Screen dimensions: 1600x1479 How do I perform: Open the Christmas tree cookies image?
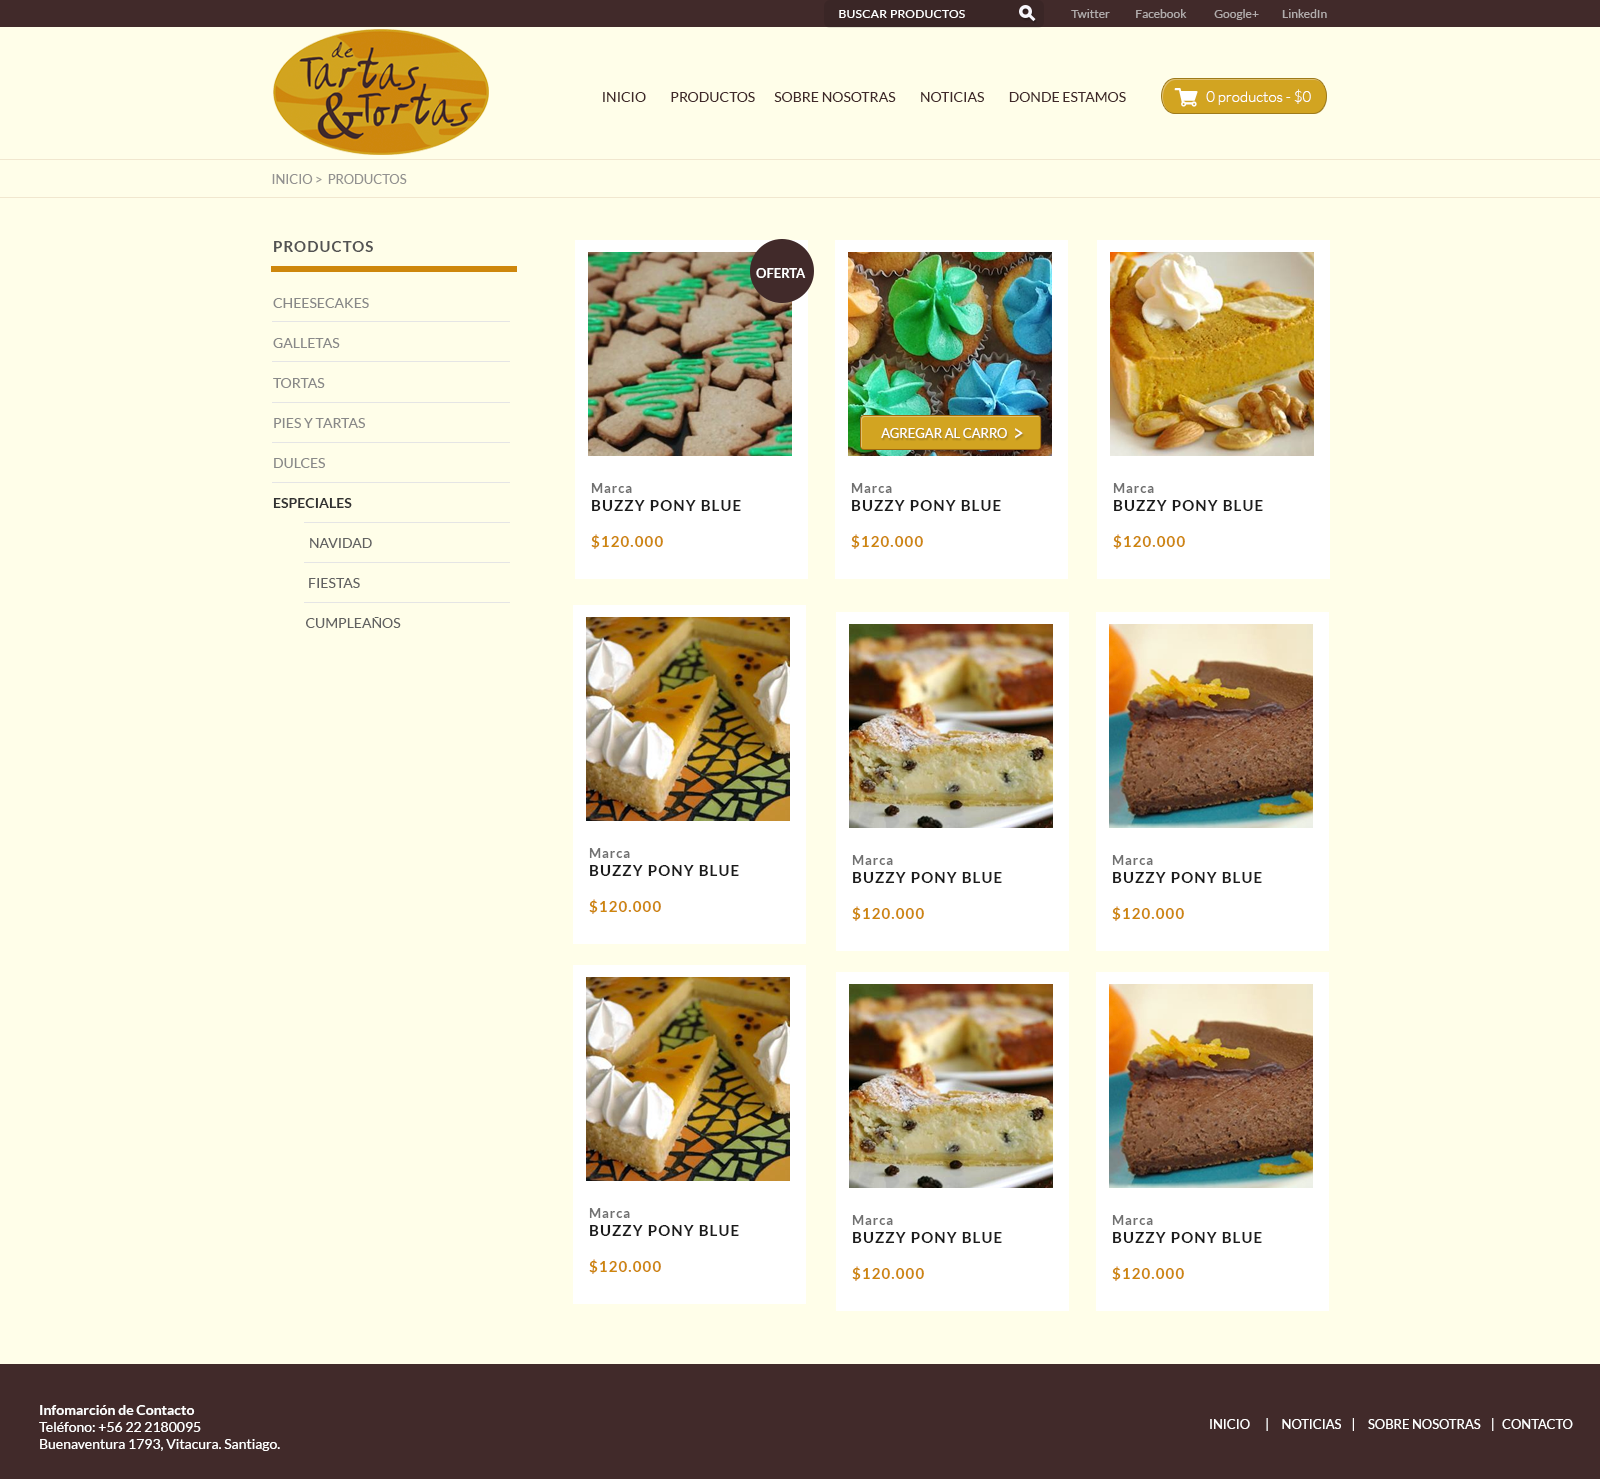[x=690, y=354]
